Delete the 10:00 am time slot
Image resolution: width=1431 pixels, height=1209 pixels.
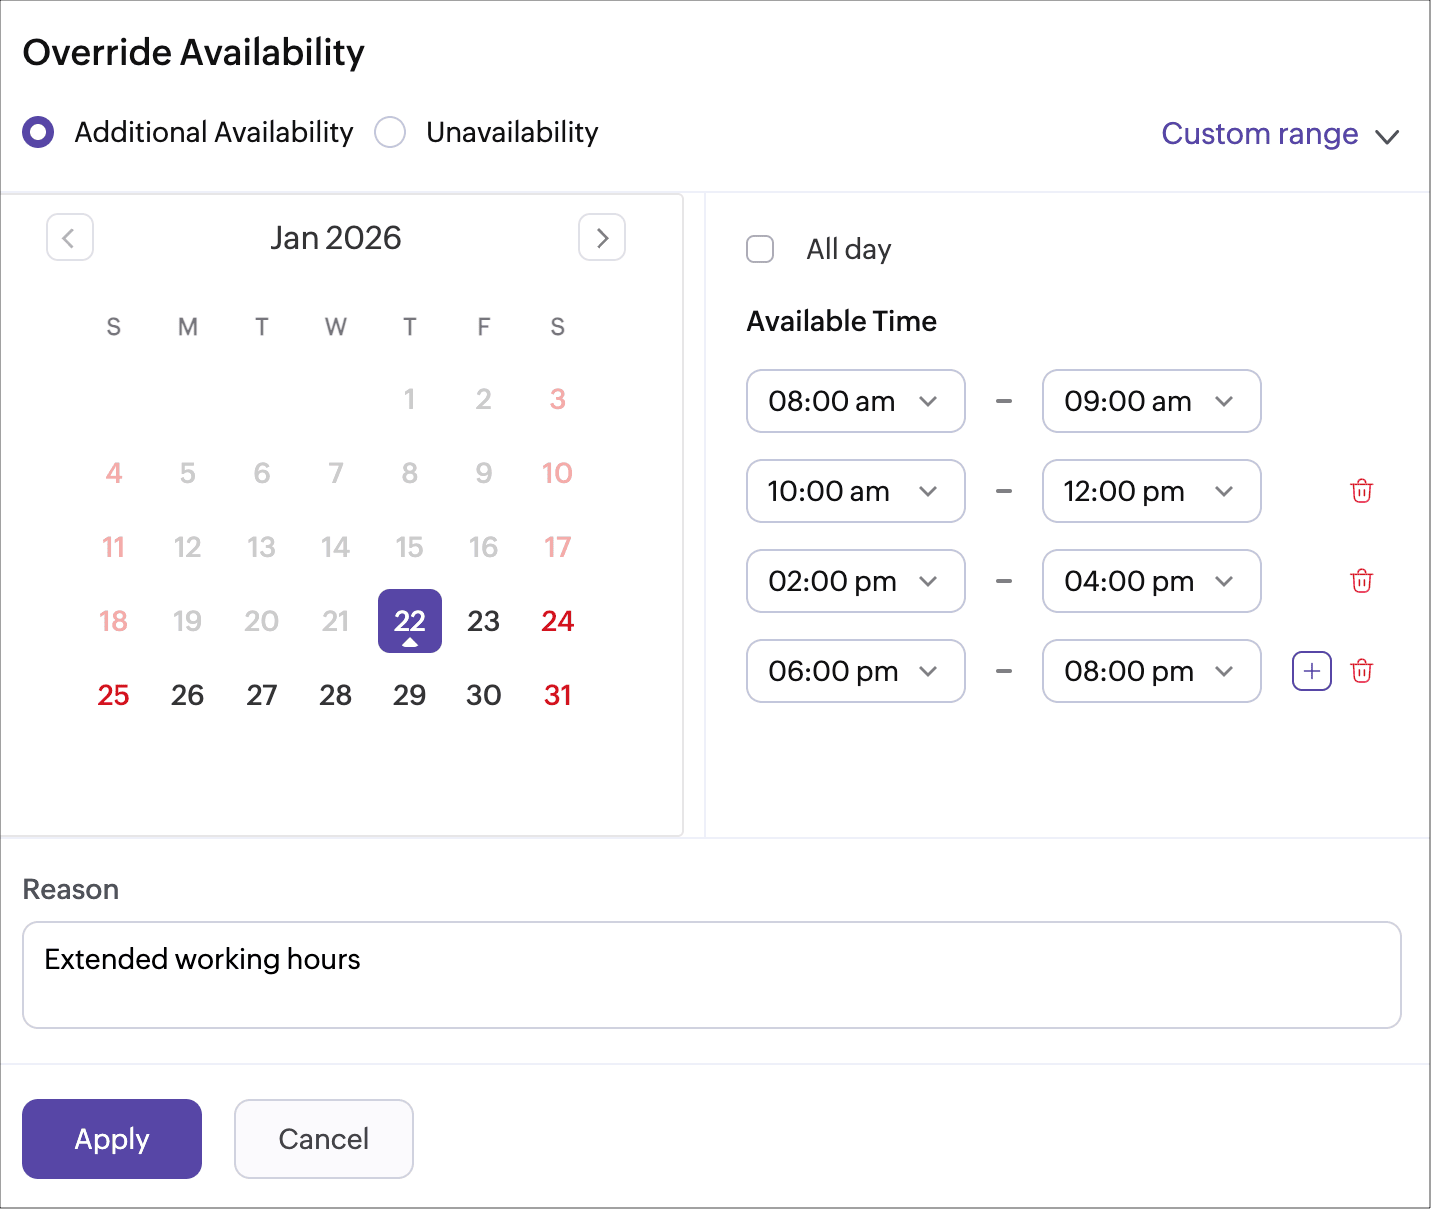(1361, 491)
